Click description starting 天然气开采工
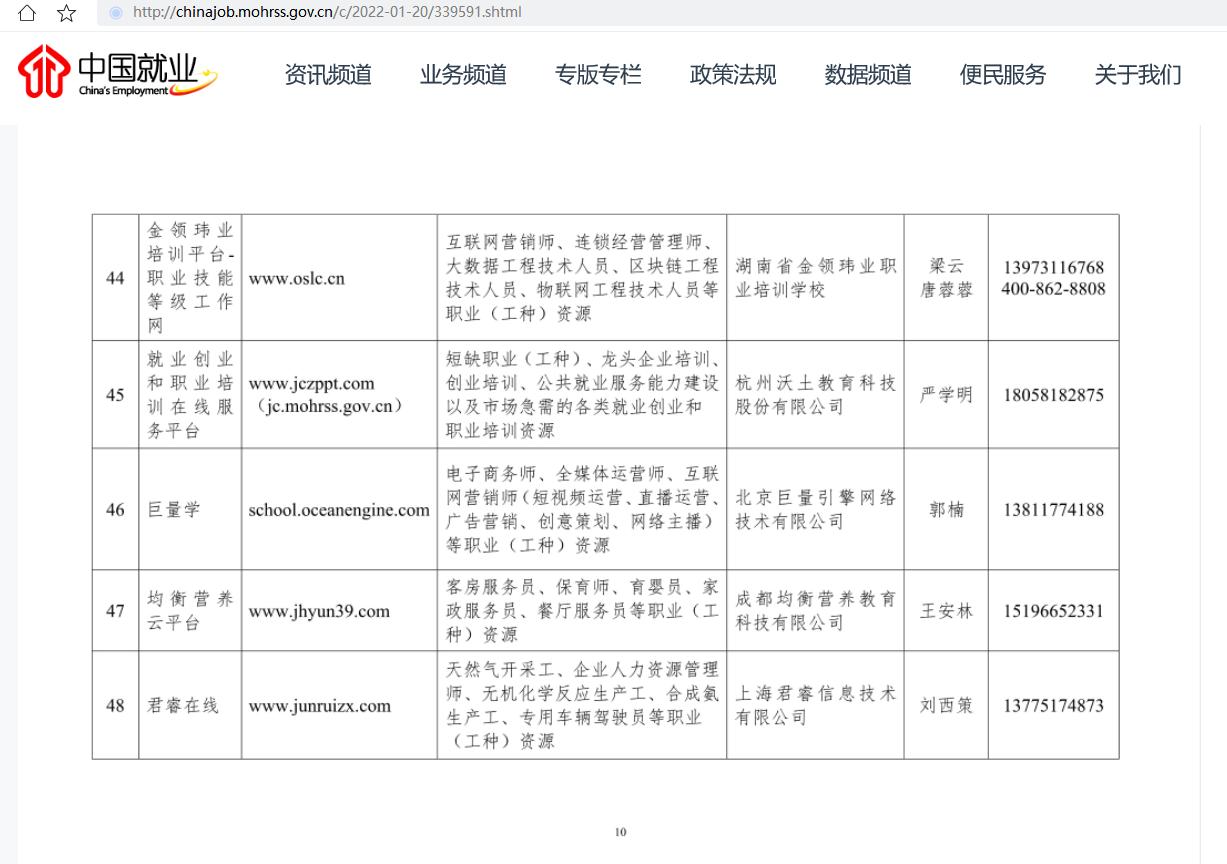Image resolution: width=1227 pixels, height=864 pixels. [582, 706]
